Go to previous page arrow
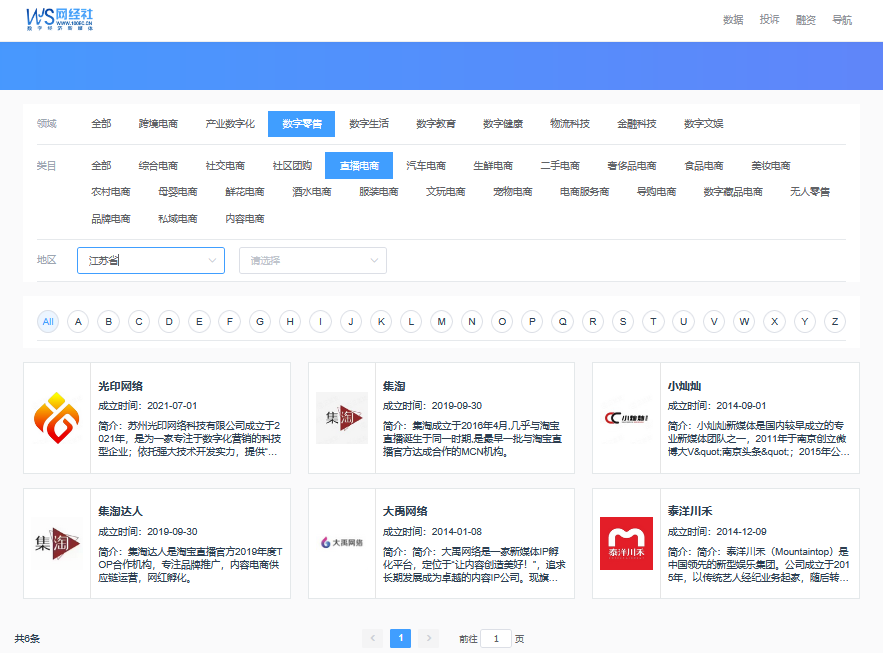The width and height of the screenshot is (883, 653). pyautogui.click(x=373, y=638)
